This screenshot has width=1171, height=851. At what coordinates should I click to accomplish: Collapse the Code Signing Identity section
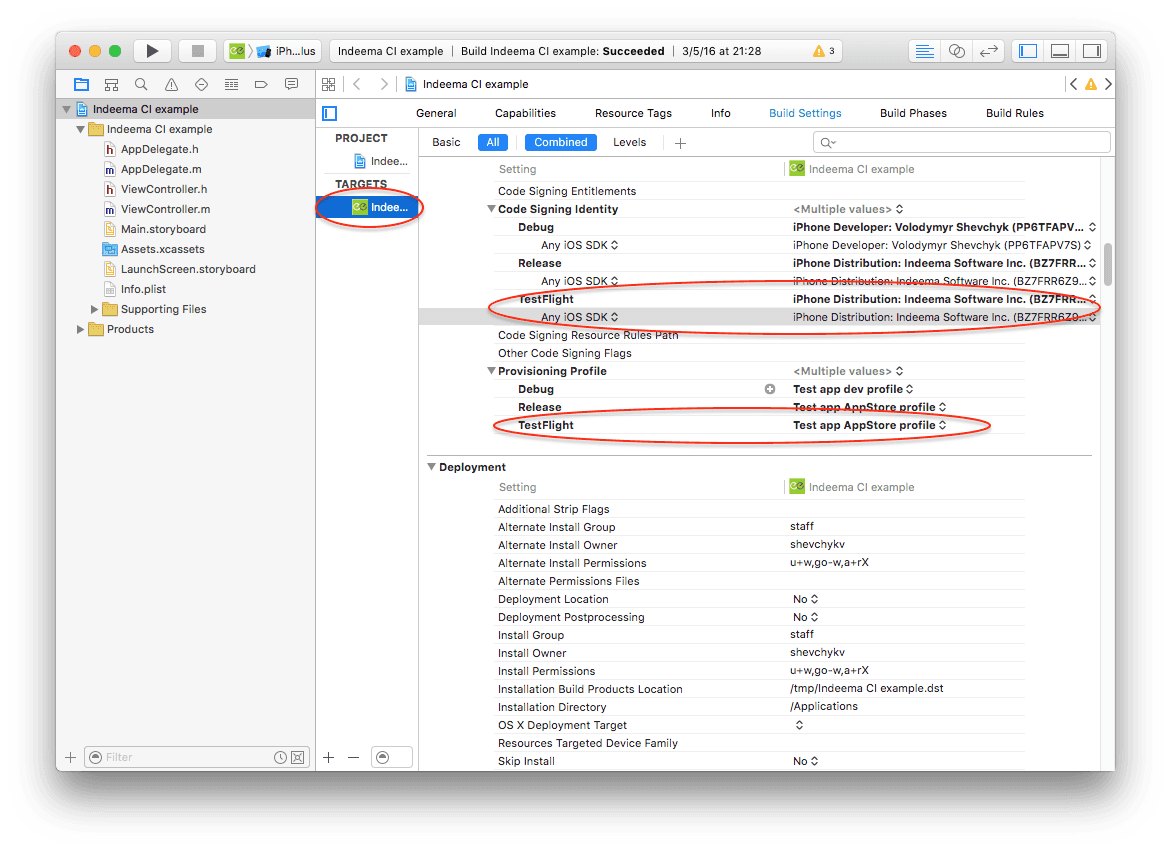[x=491, y=208]
